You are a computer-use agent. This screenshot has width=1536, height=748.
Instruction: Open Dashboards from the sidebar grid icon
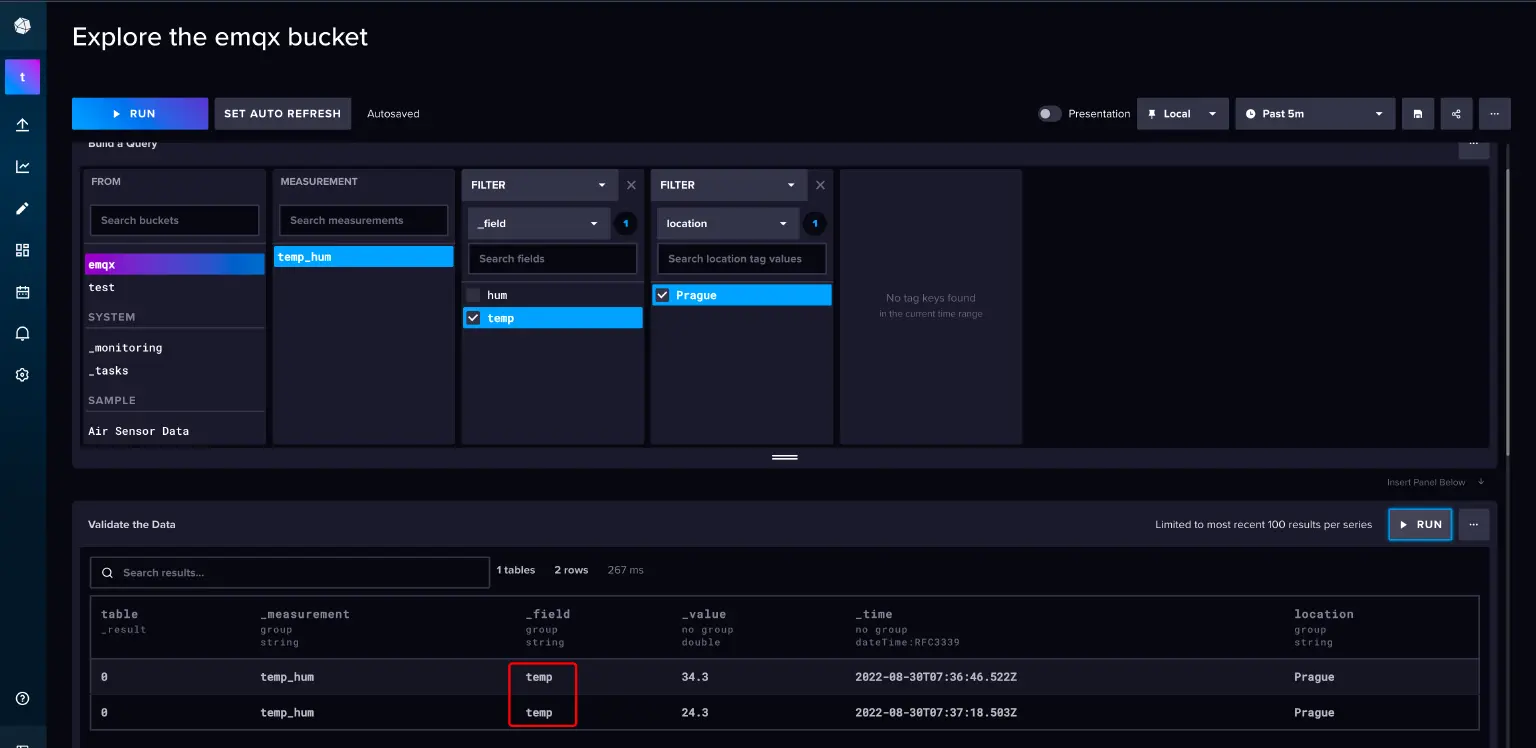pos(22,250)
